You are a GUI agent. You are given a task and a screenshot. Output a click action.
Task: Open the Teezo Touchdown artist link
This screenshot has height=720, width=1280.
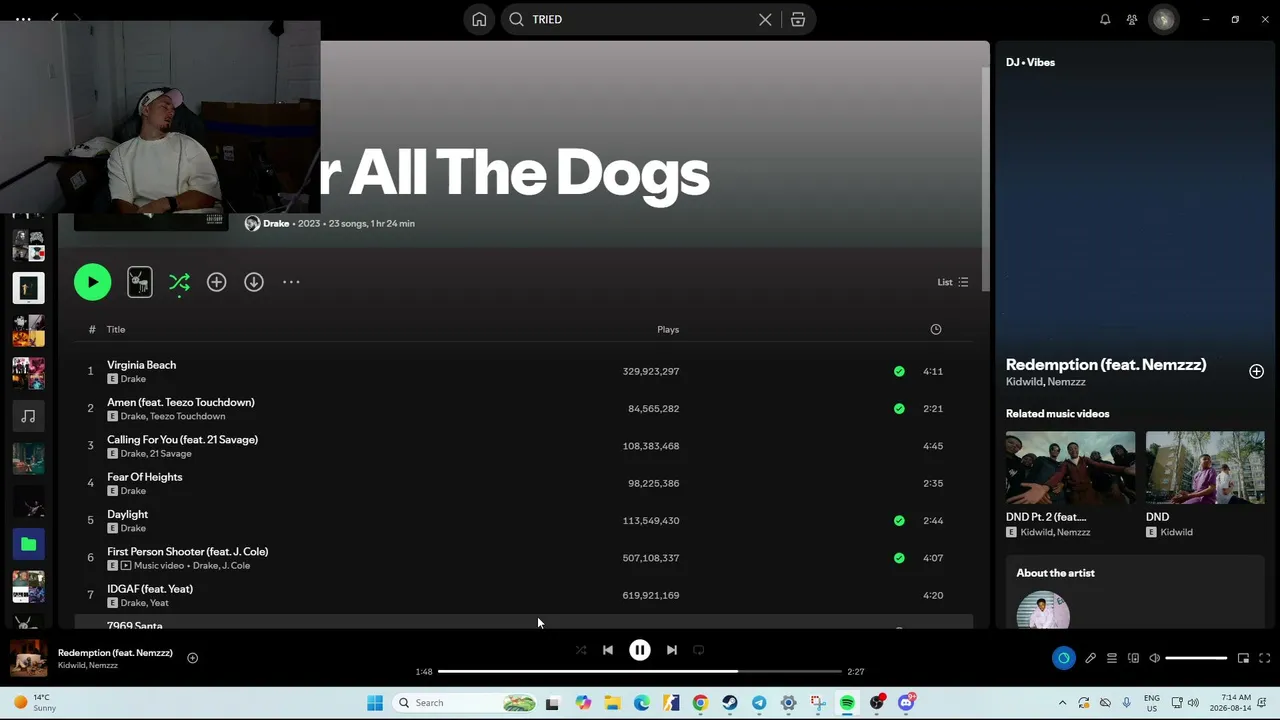[x=187, y=416]
